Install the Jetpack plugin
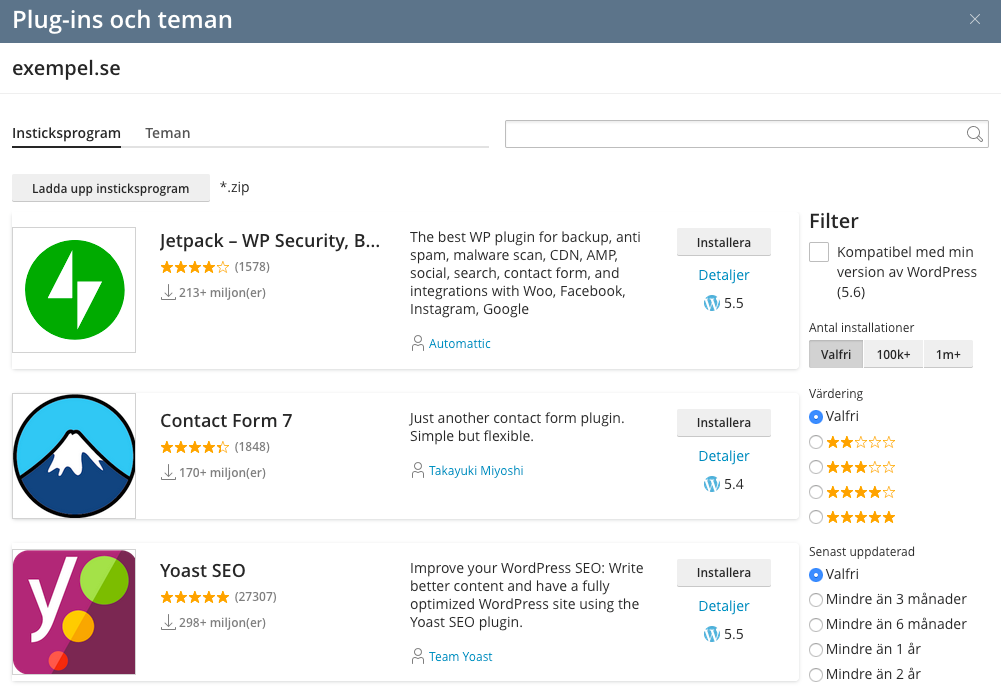1001x694 pixels. tap(723, 242)
